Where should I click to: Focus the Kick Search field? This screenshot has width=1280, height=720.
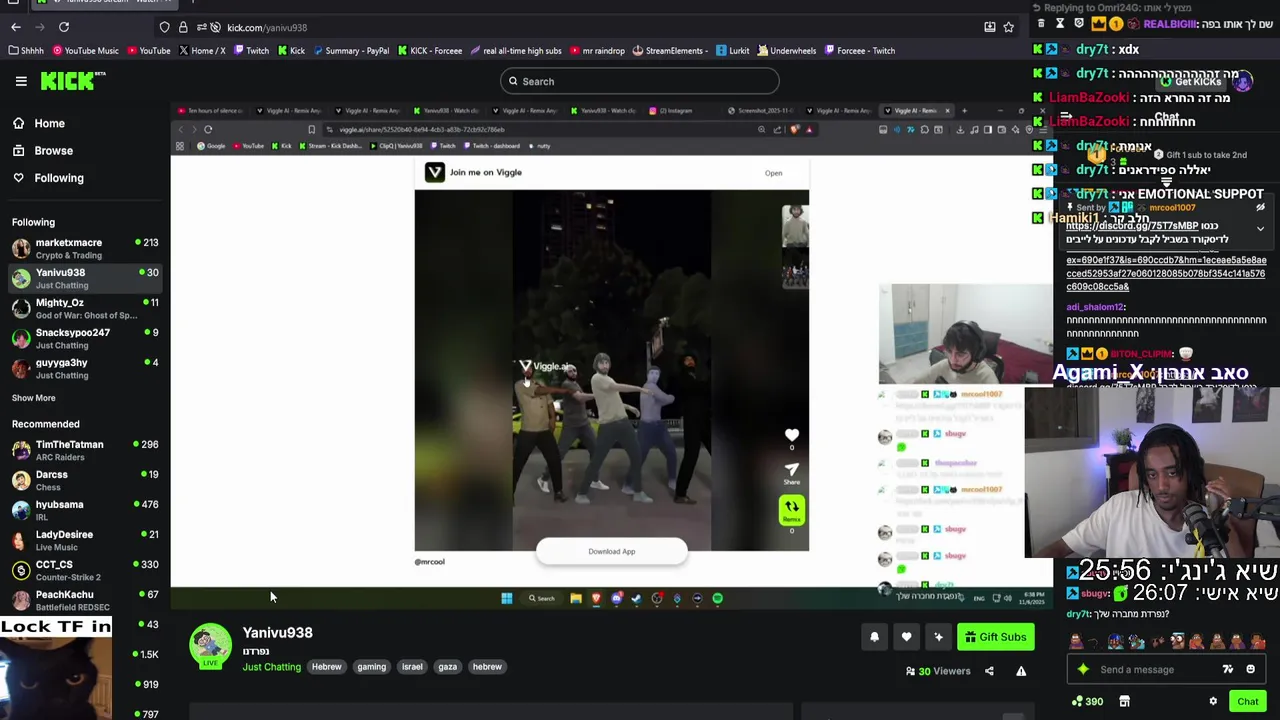[640, 81]
